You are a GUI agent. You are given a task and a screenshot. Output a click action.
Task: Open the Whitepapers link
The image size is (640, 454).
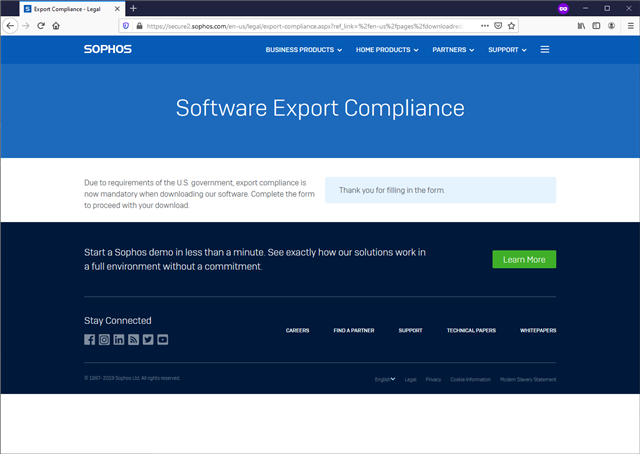[x=538, y=330]
